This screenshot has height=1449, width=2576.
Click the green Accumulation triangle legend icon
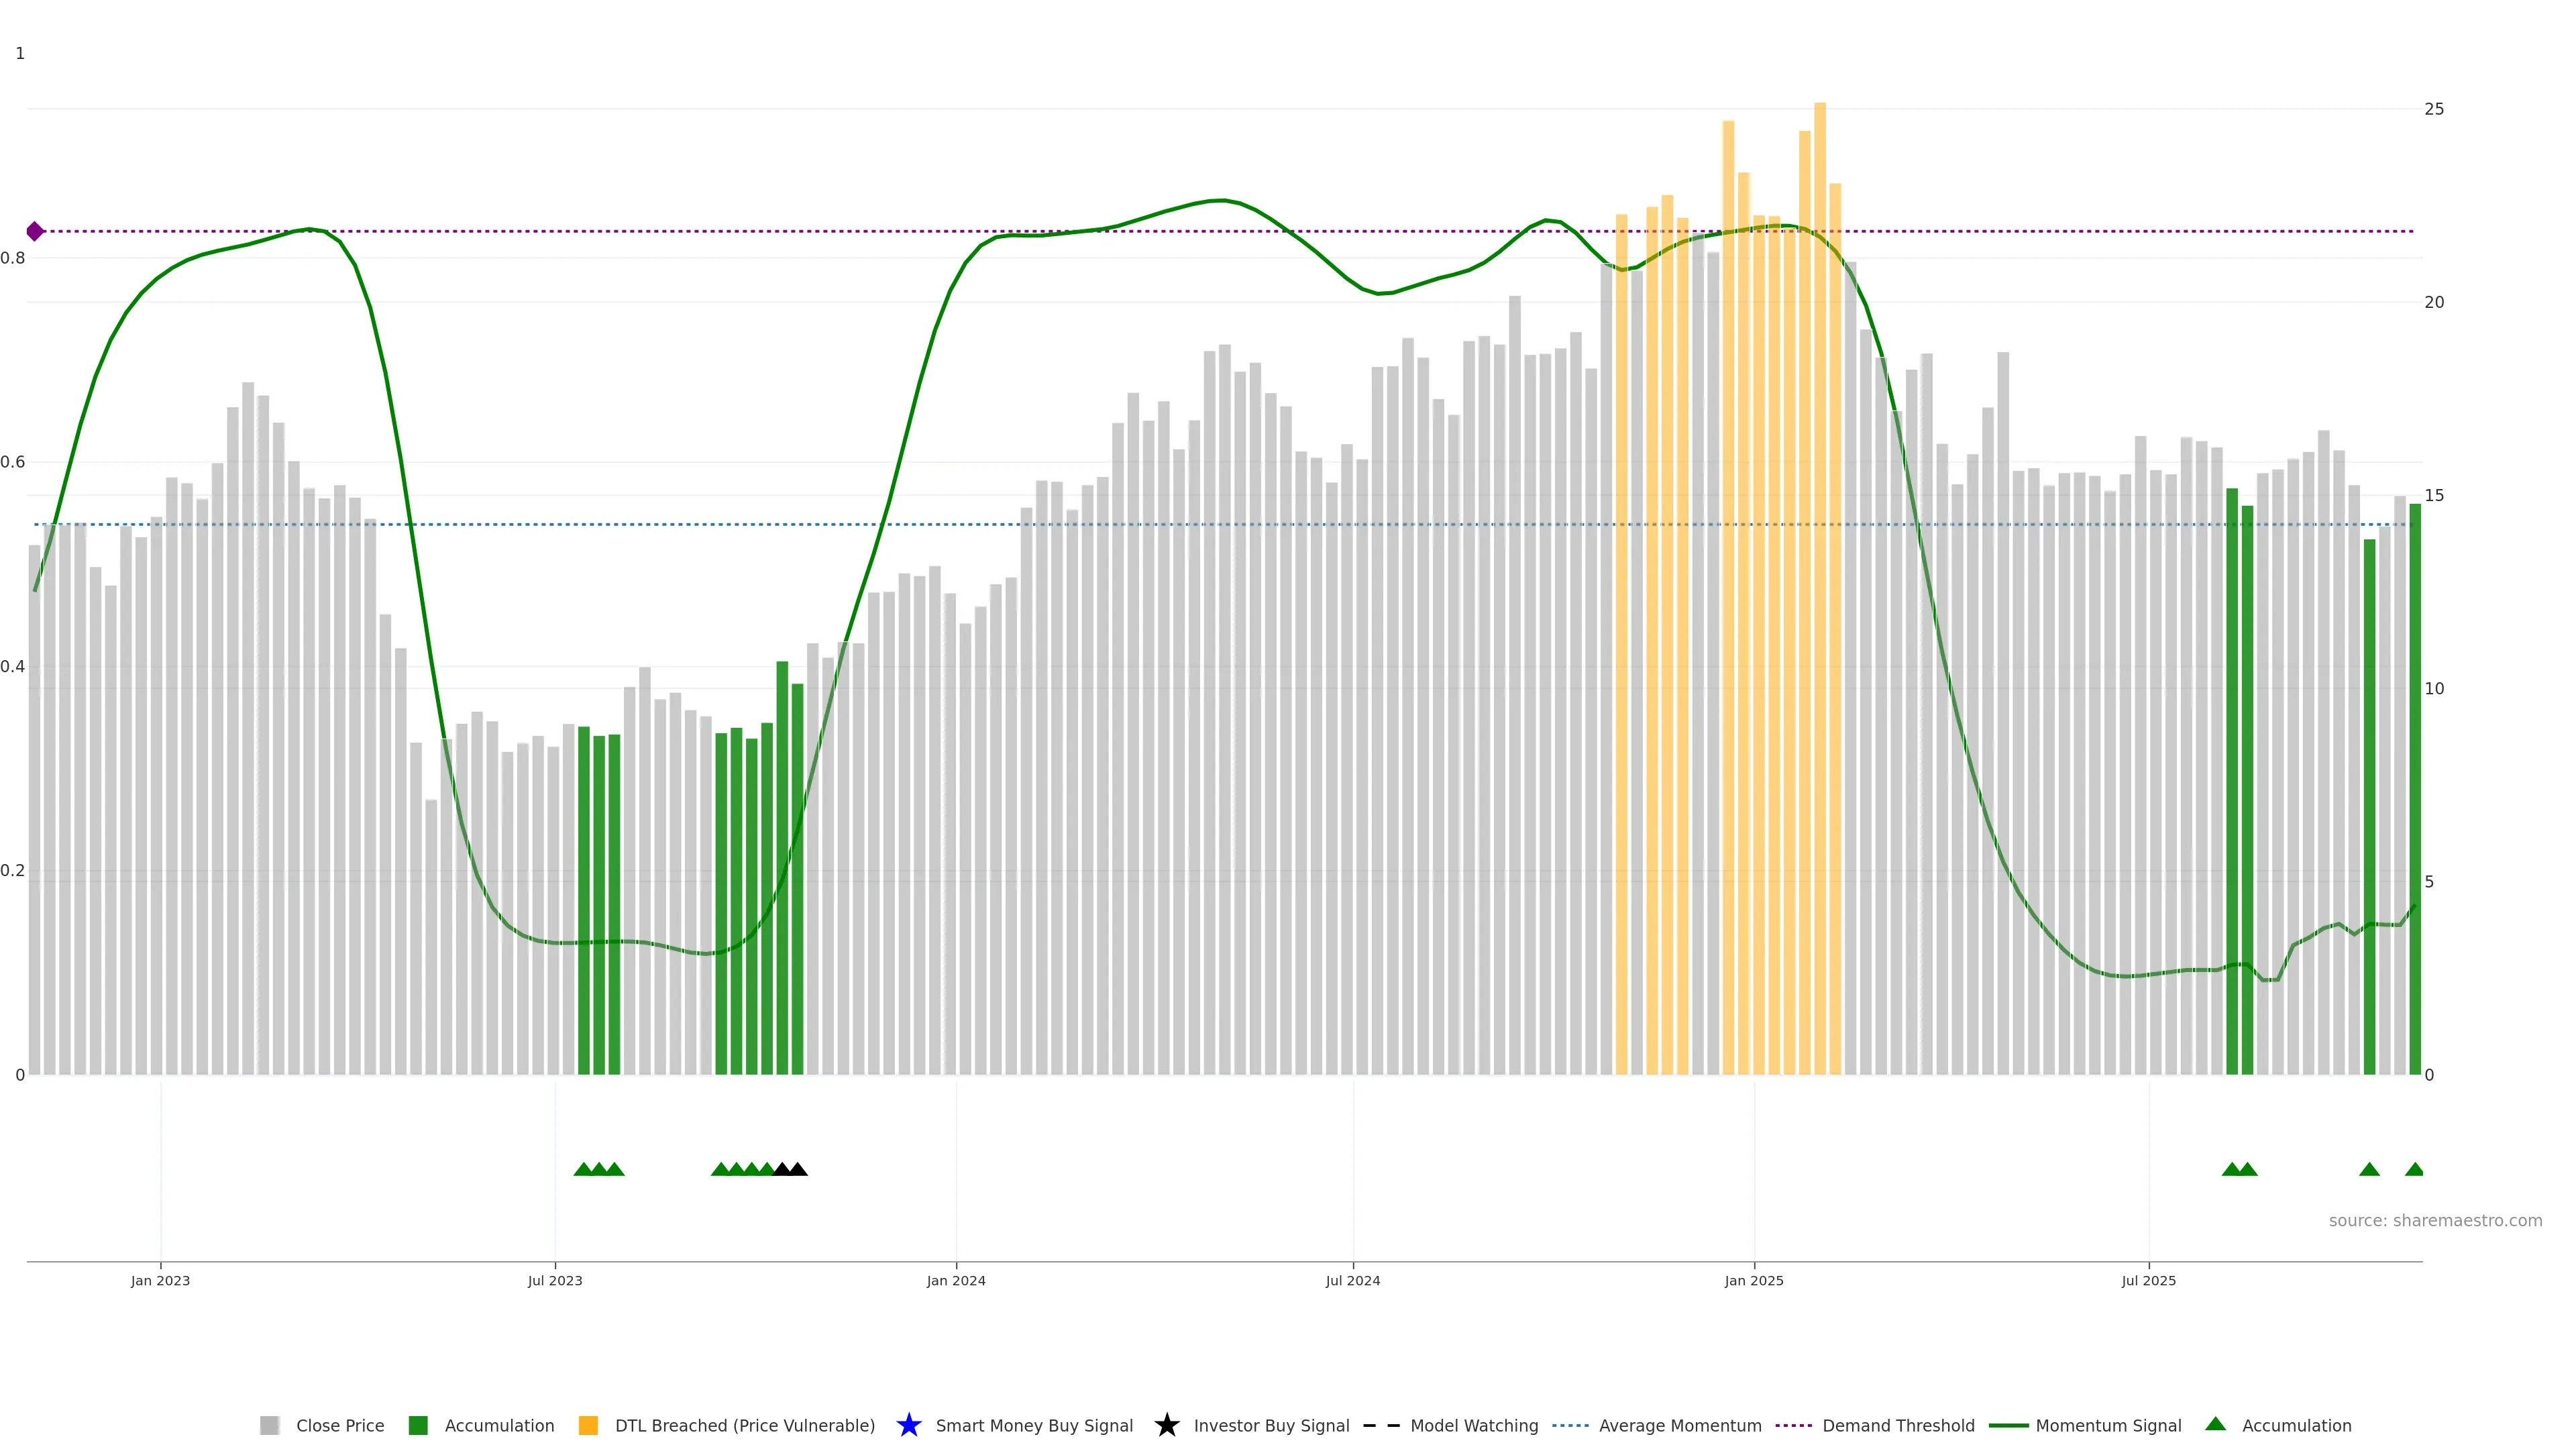coord(2215,1424)
